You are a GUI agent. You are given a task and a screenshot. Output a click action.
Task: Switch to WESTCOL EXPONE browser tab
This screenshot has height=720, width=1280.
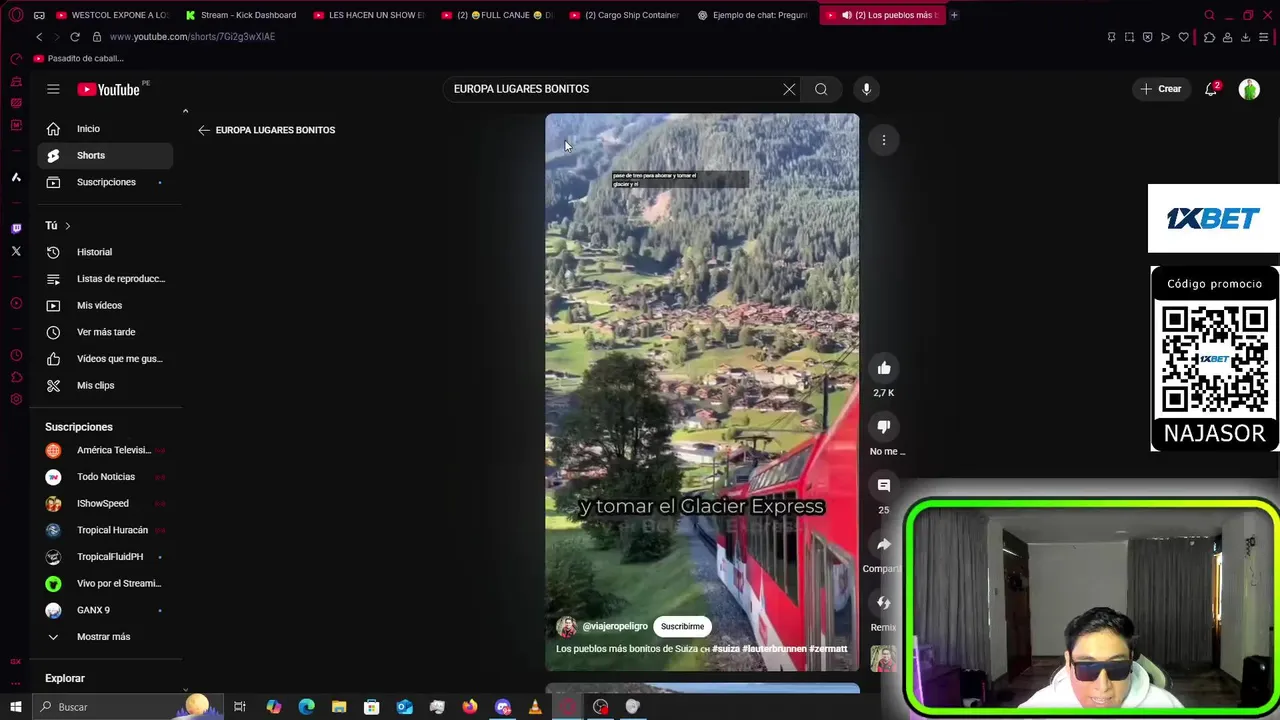pos(113,15)
